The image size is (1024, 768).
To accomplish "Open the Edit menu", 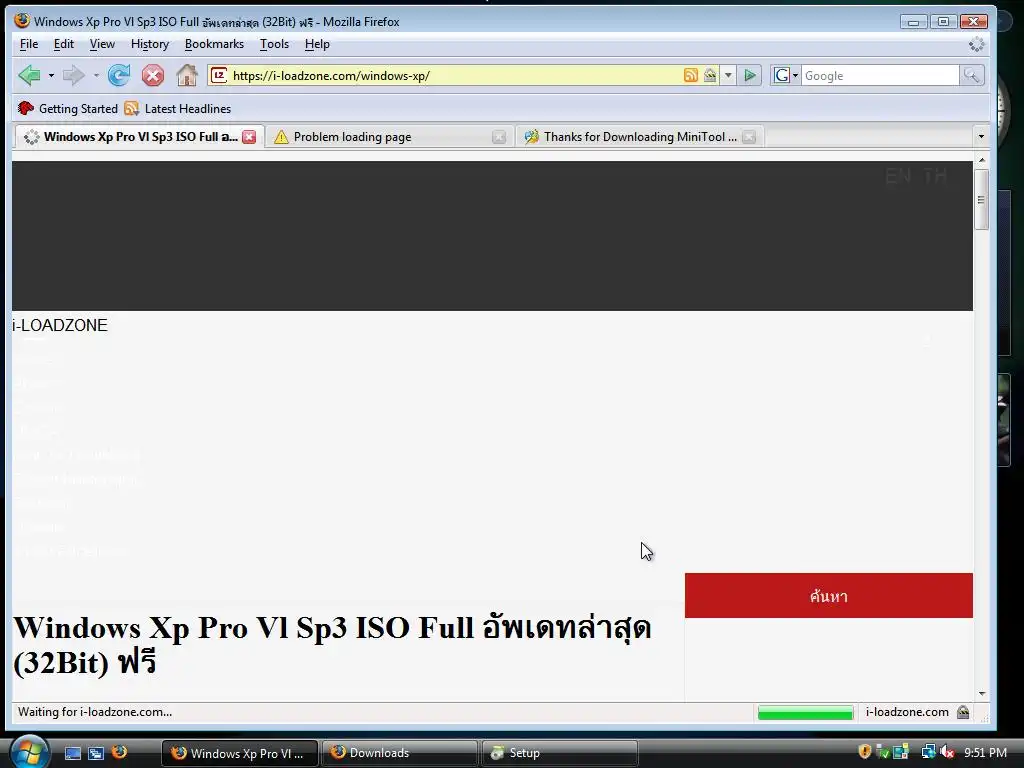I will [x=63, y=44].
